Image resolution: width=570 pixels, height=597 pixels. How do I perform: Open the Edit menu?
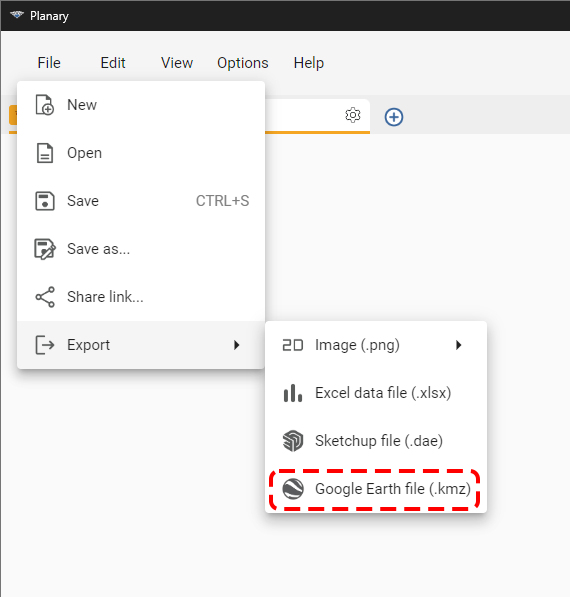click(113, 63)
